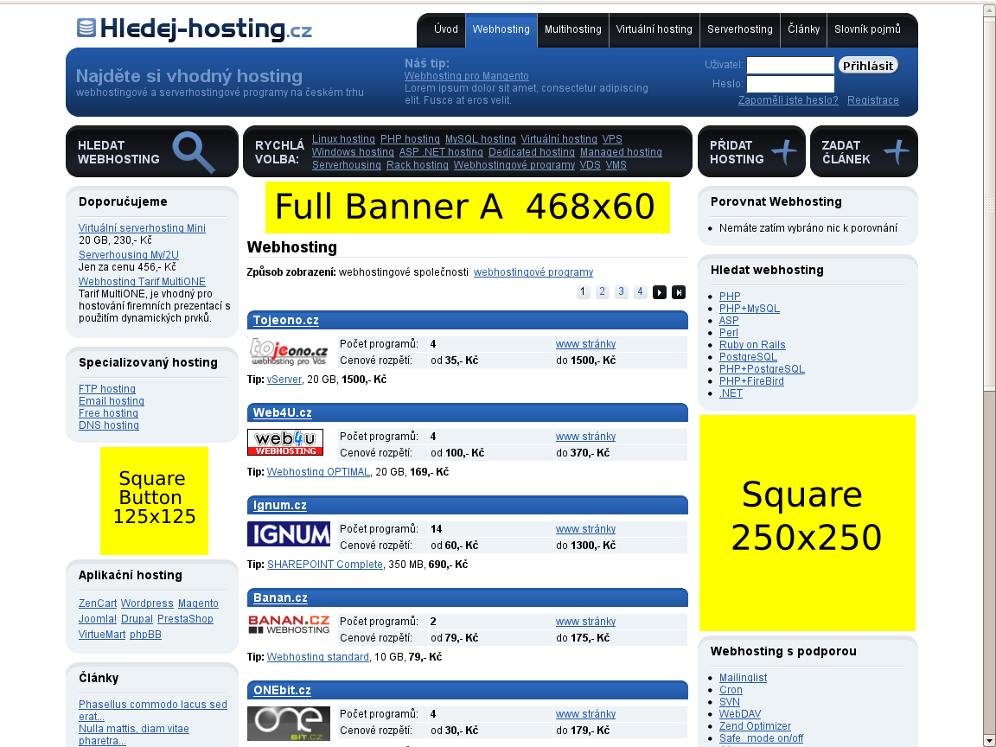The image size is (996, 747).
Task: Open the Zapoměli jste heslo? link
Action: coord(788,100)
